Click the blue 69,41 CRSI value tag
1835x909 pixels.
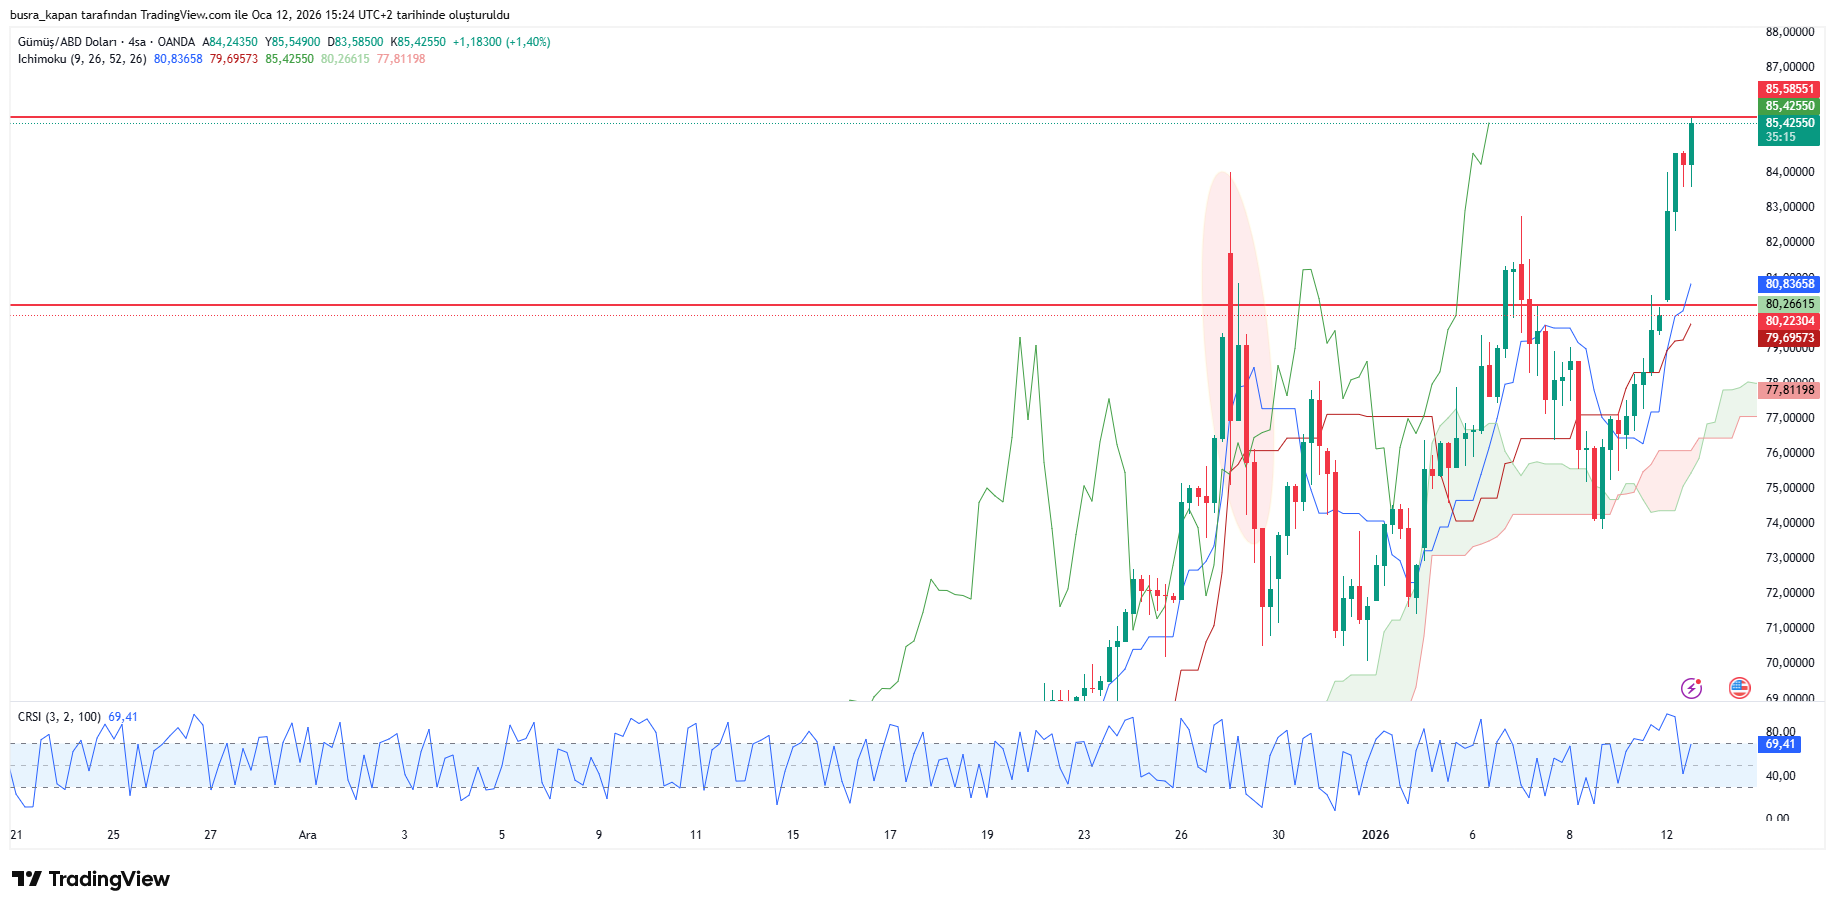(x=1779, y=744)
